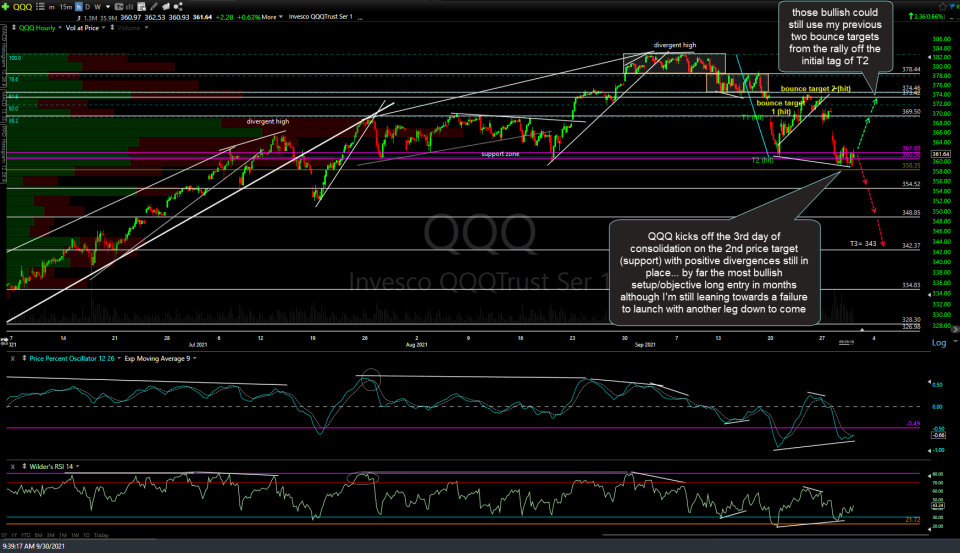Jump chart range to Today
The height and width of the screenshot is (553, 960).
click(x=101, y=535)
